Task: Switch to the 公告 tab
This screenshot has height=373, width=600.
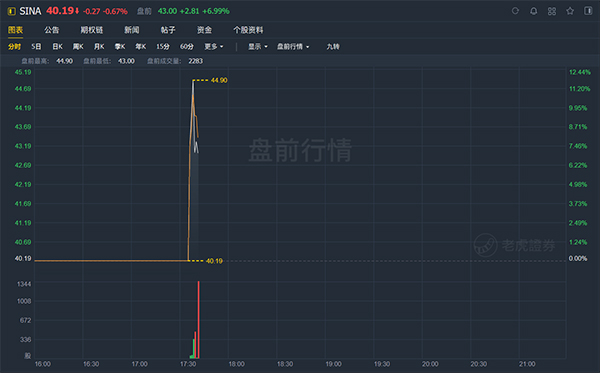Action: tap(52, 30)
